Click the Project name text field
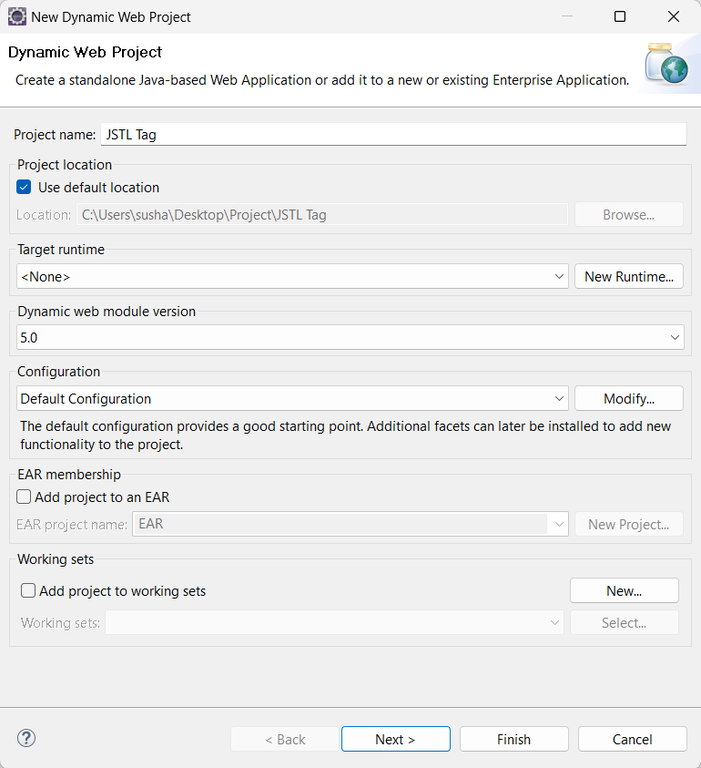701x768 pixels. (x=394, y=134)
